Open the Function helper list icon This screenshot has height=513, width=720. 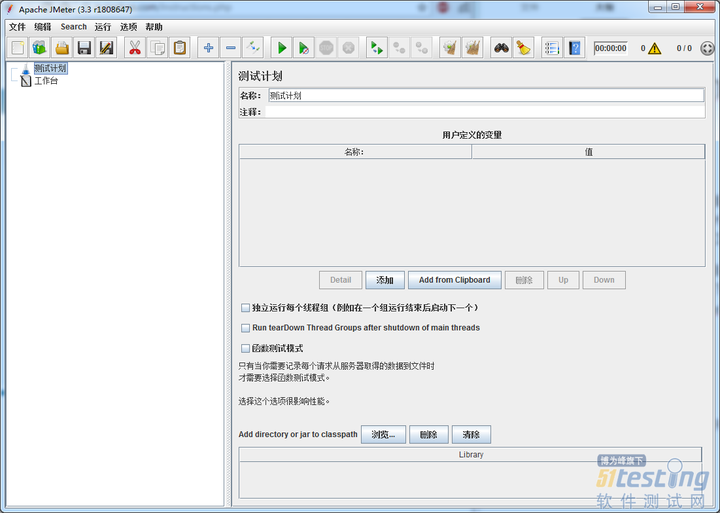coord(551,48)
